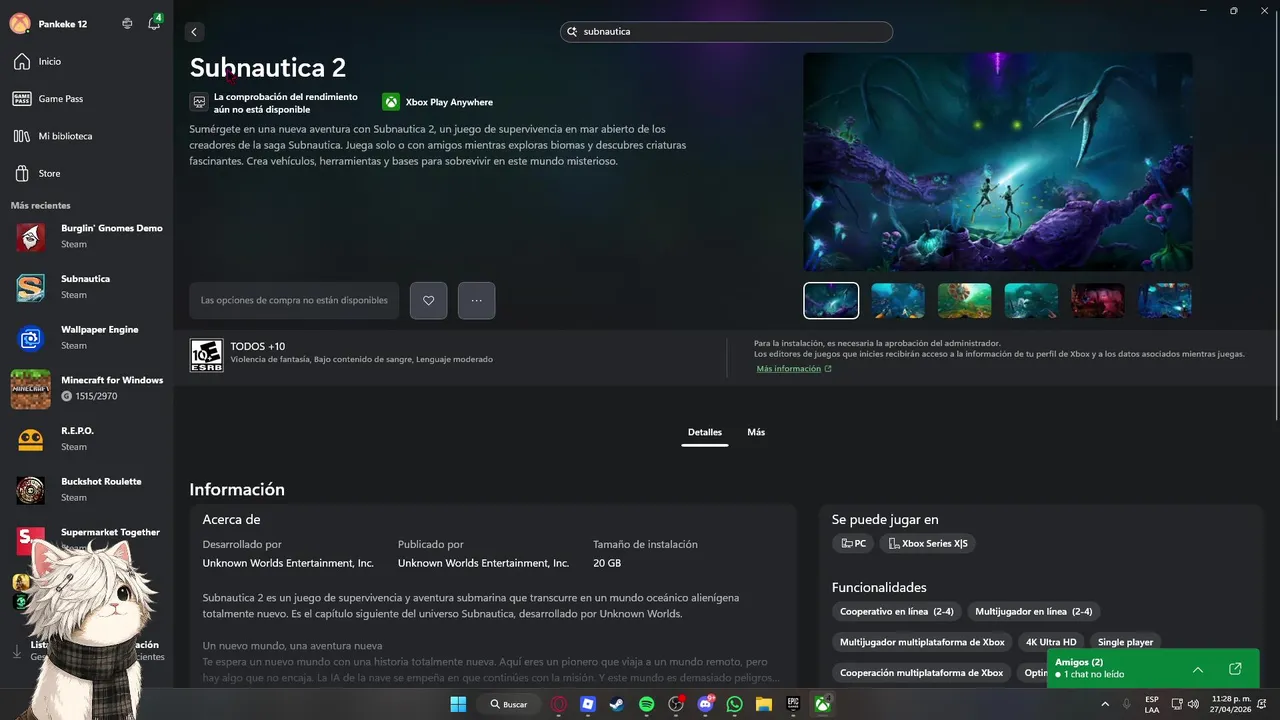This screenshot has width=1280, height=720.
Task: Click Multijugador multiplataforma de Xbox tag
Action: coord(922,642)
